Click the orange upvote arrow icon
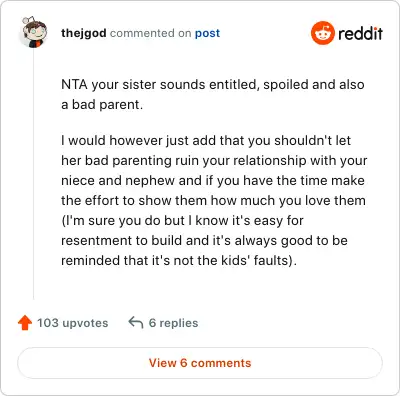Screen dimensions: 400x396 pos(25,323)
